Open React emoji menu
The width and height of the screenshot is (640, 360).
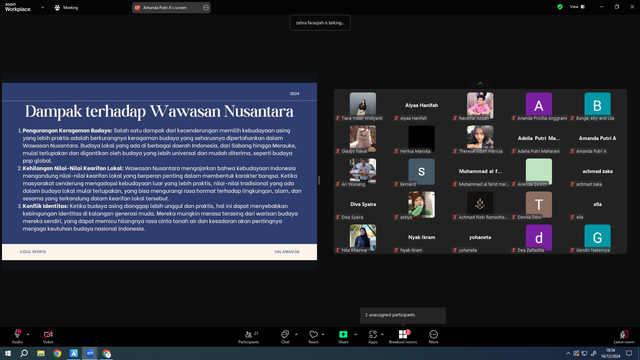coord(313,336)
